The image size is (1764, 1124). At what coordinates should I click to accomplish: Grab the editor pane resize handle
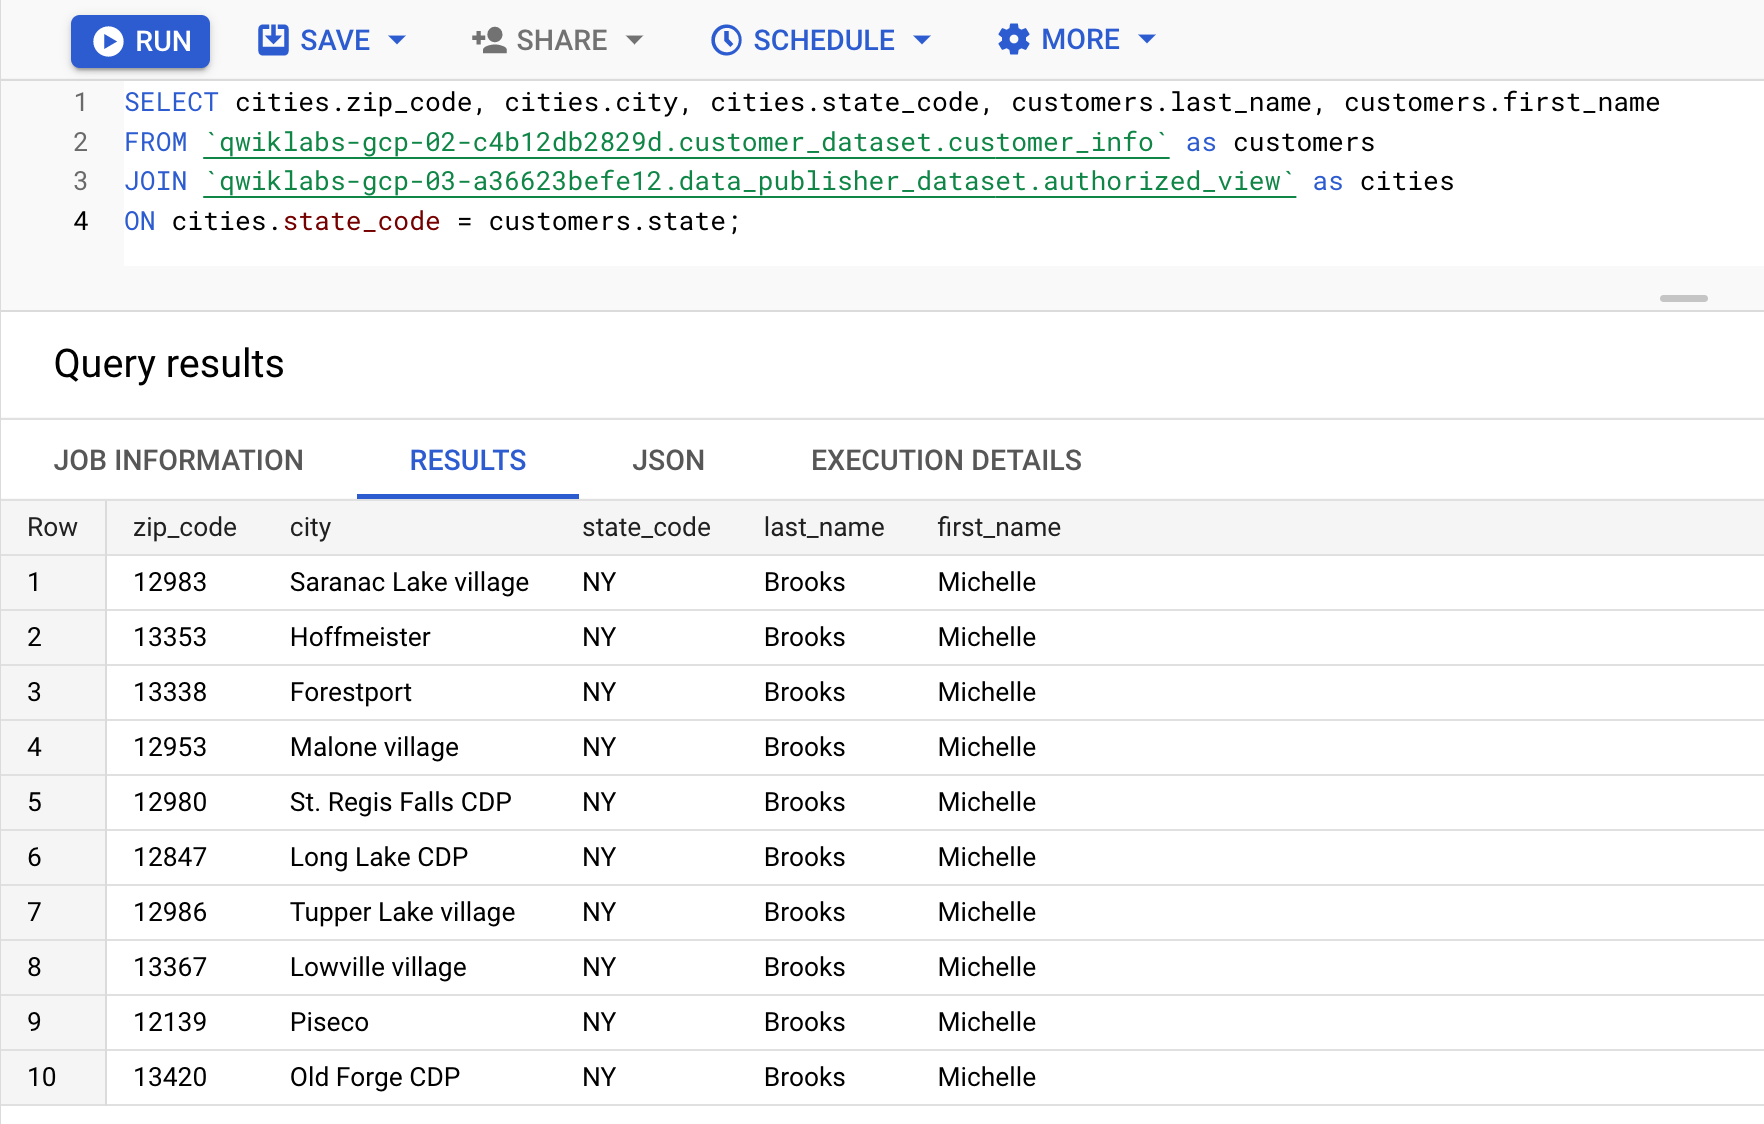[x=1684, y=298]
